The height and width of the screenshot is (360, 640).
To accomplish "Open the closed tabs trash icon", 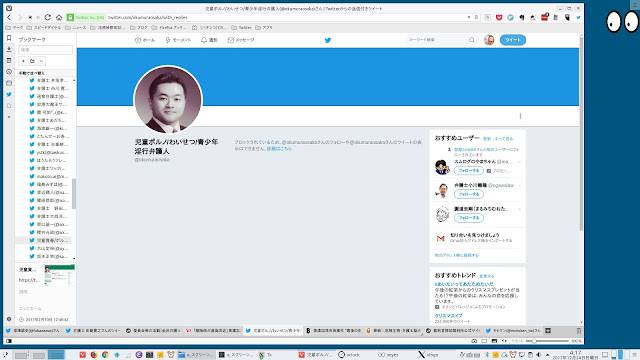I will pos(578,331).
